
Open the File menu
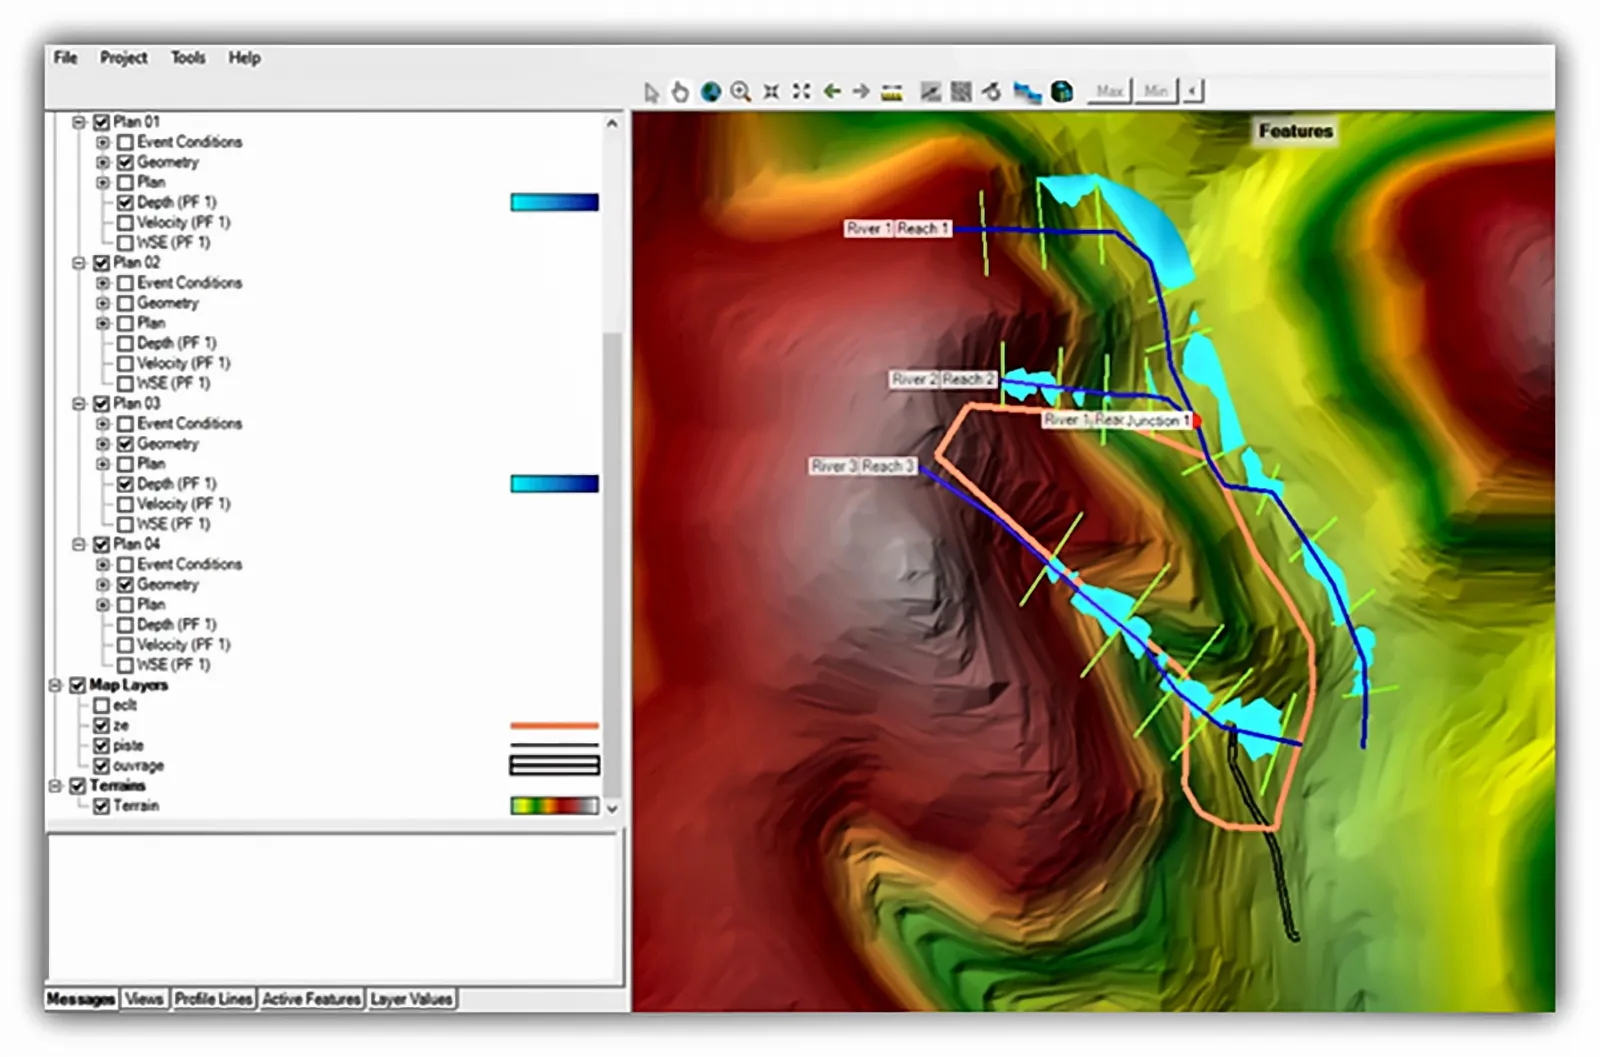click(x=66, y=58)
